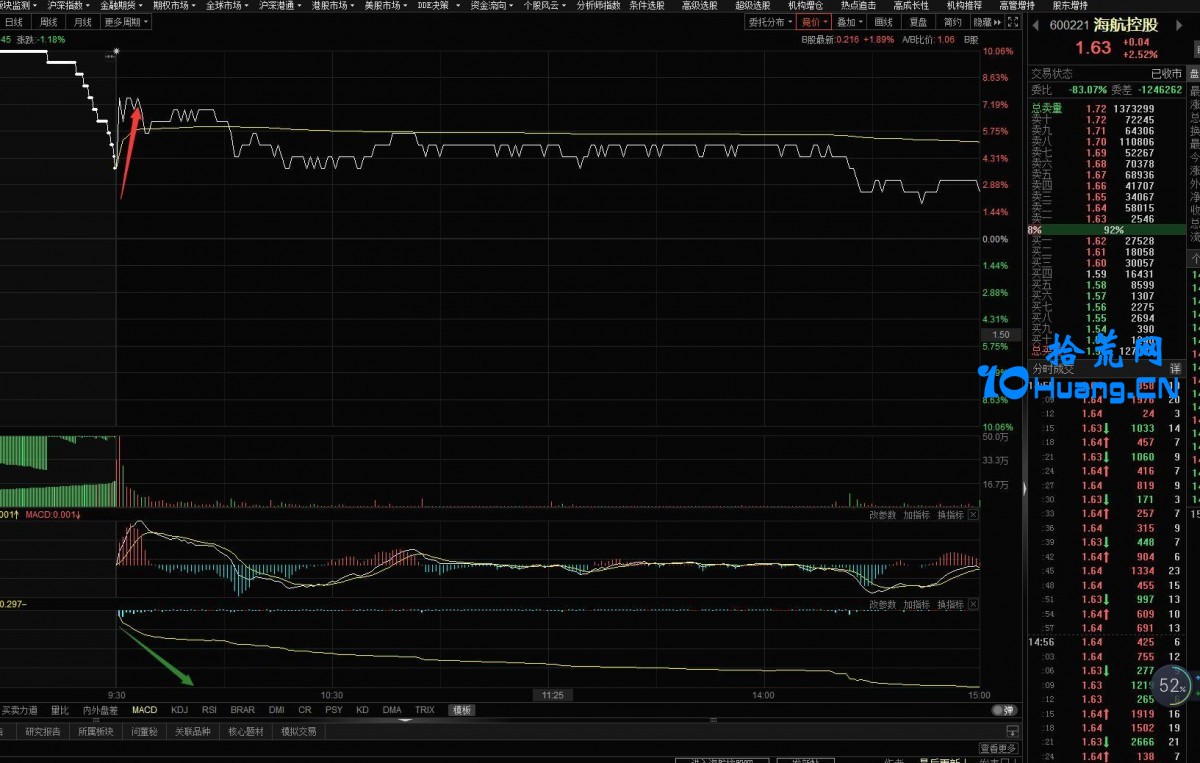Click 详 detail button in trade list
This screenshot has height=763, width=1200.
(1175, 369)
